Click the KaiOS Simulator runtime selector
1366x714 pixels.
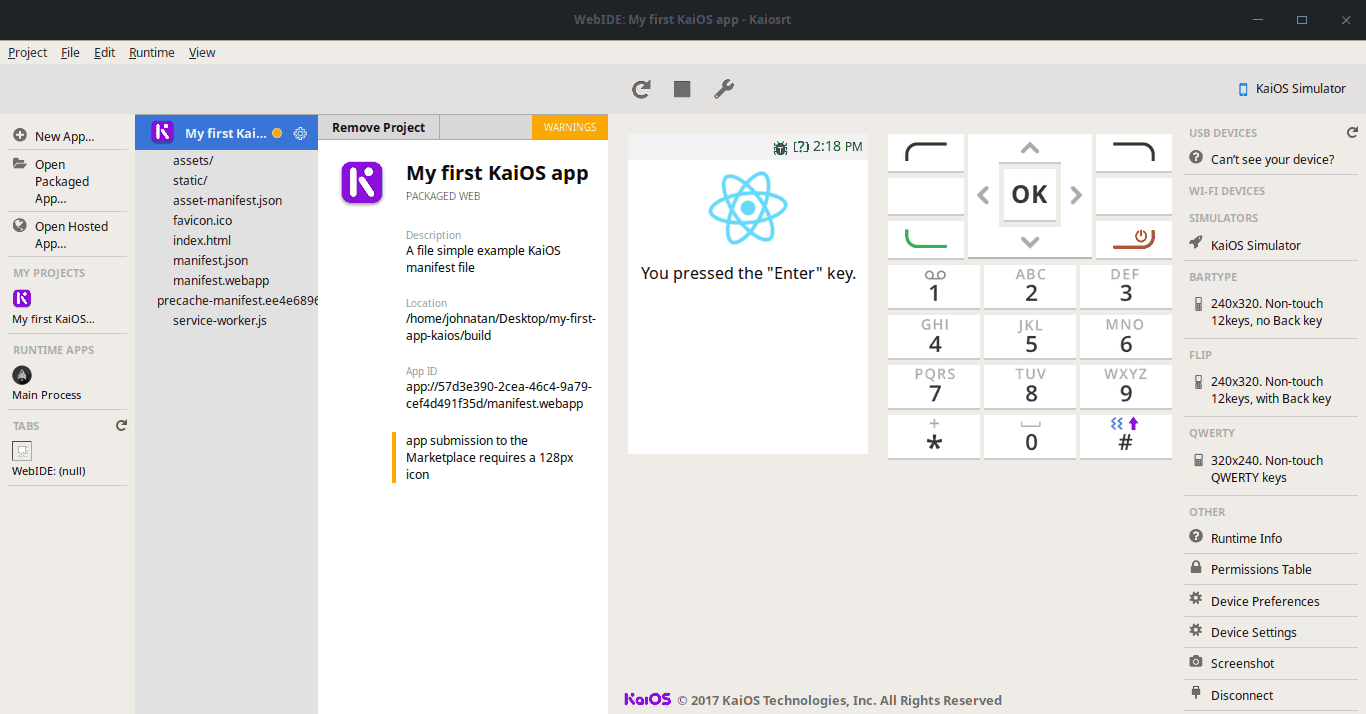click(x=1291, y=88)
